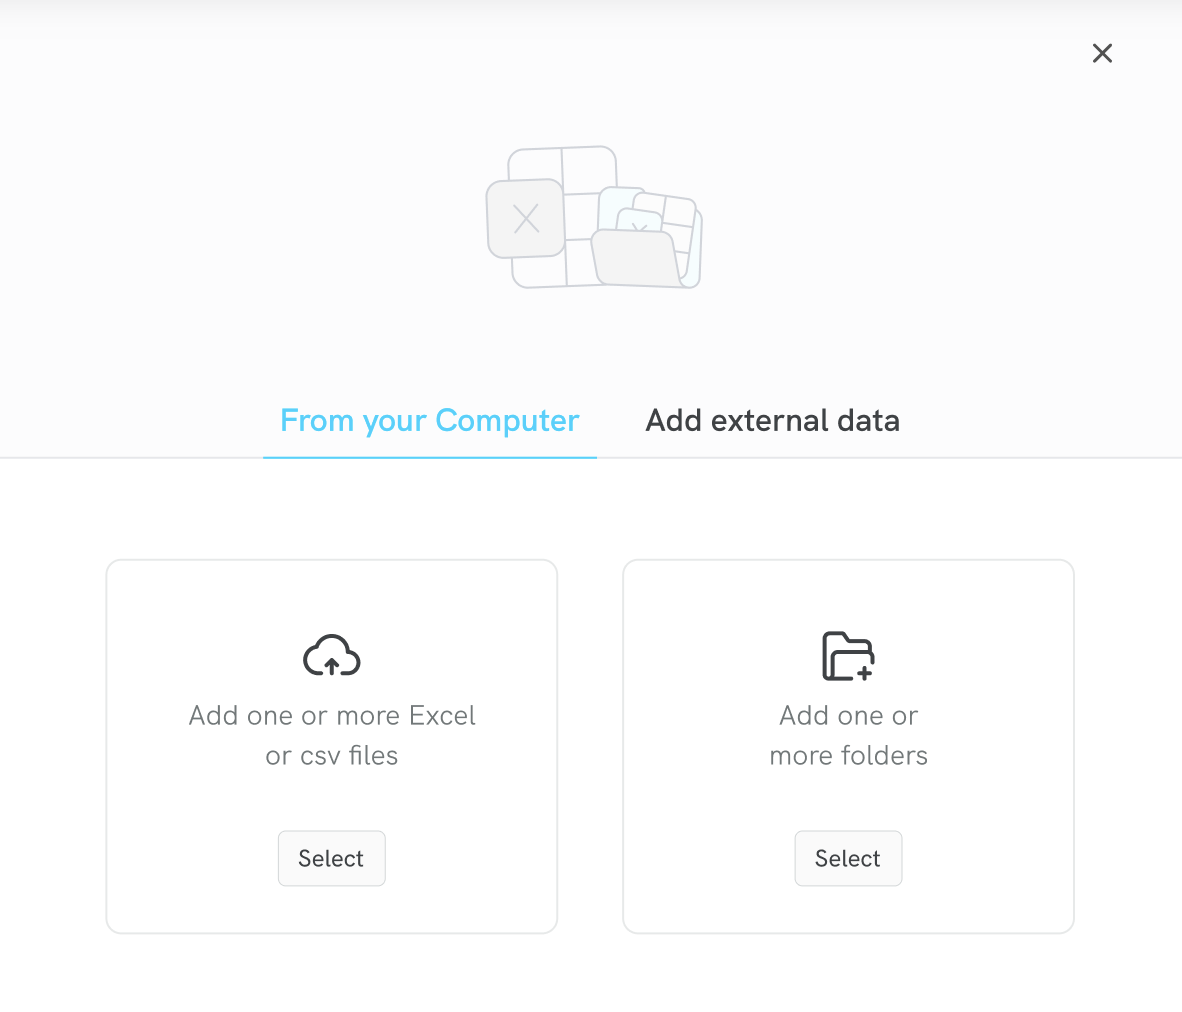Click the X shape on the leftmost illustration tile

click(525, 219)
